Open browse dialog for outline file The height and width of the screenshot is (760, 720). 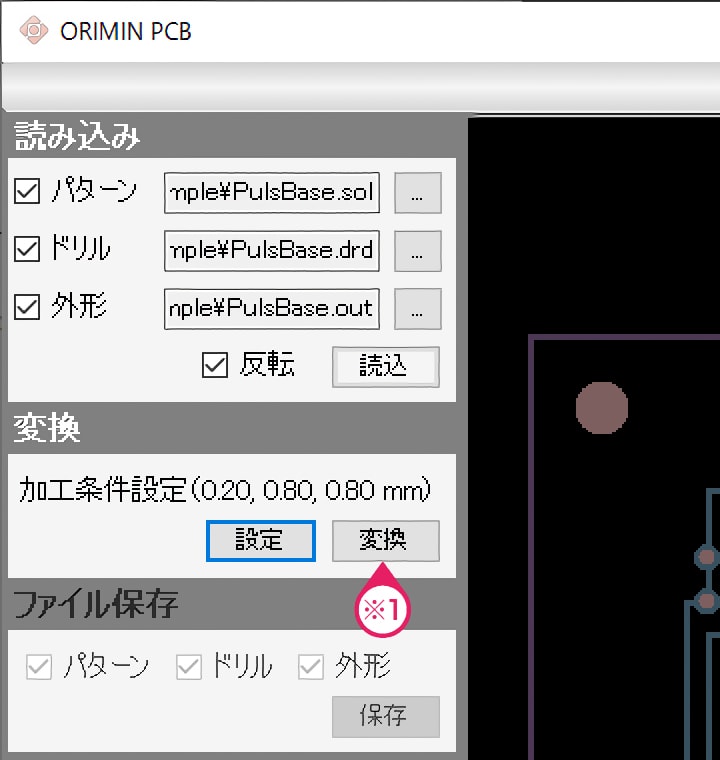[417, 310]
